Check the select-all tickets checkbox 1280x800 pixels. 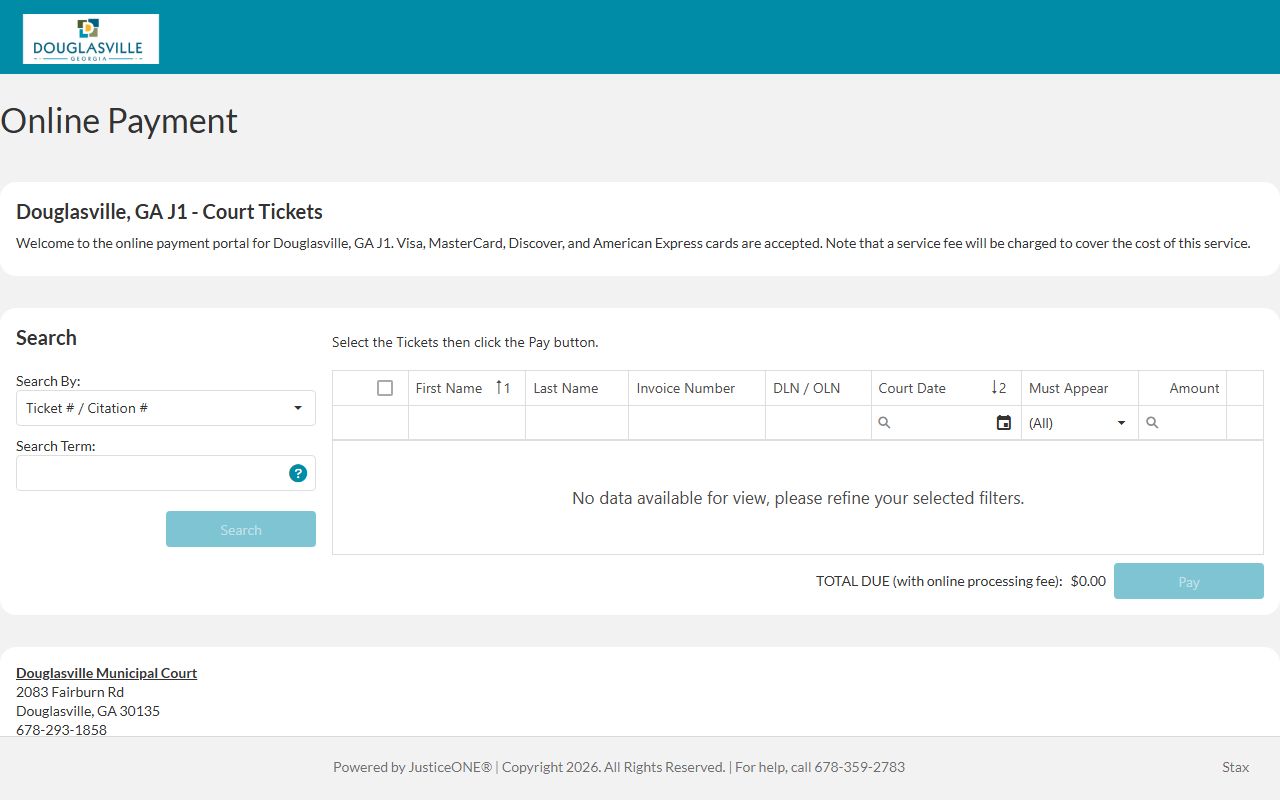coord(385,388)
